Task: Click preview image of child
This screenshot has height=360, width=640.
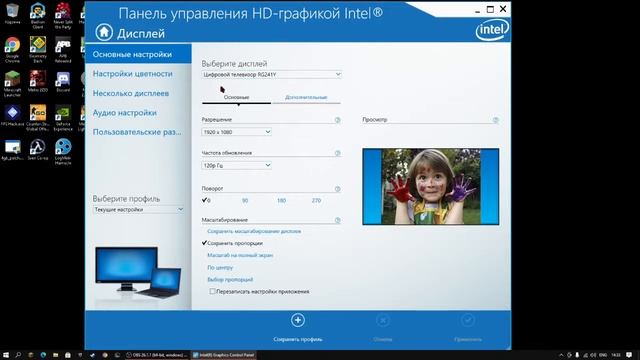Action: coord(431,187)
